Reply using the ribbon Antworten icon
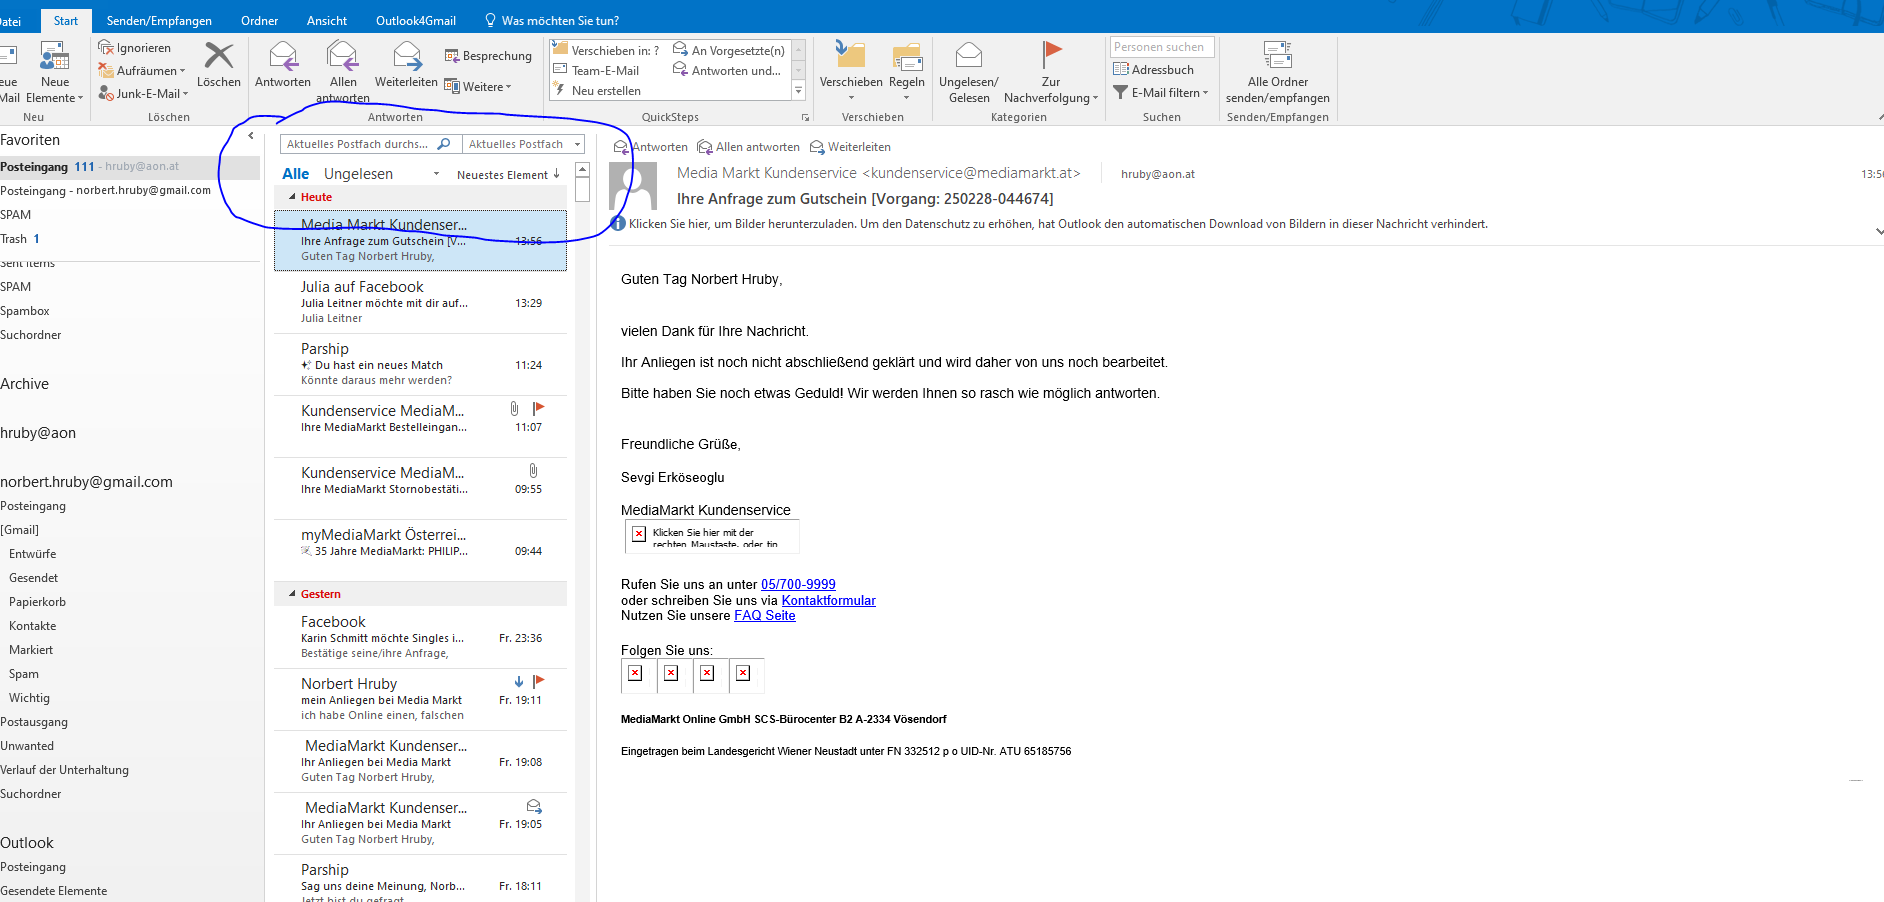The height and width of the screenshot is (902, 1884). (x=283, y=56)
